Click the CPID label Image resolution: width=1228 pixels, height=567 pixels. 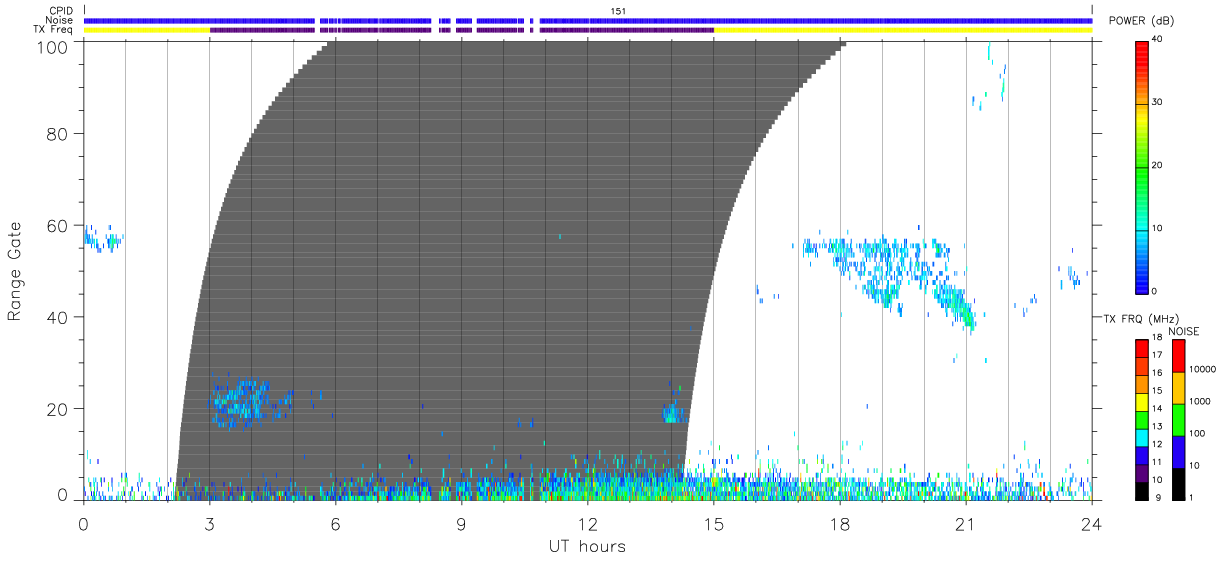[x=60, y=11]
